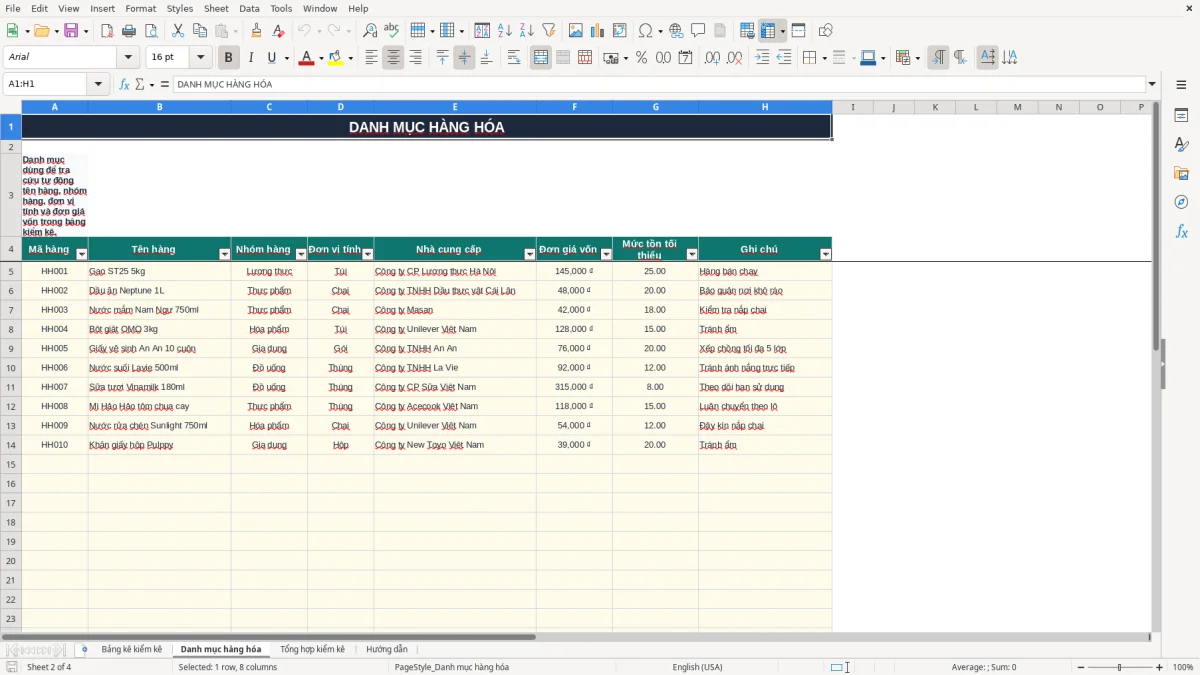Apply the yellow Background Color swatch
The image size is (1200, 675).
coord(335,58)
